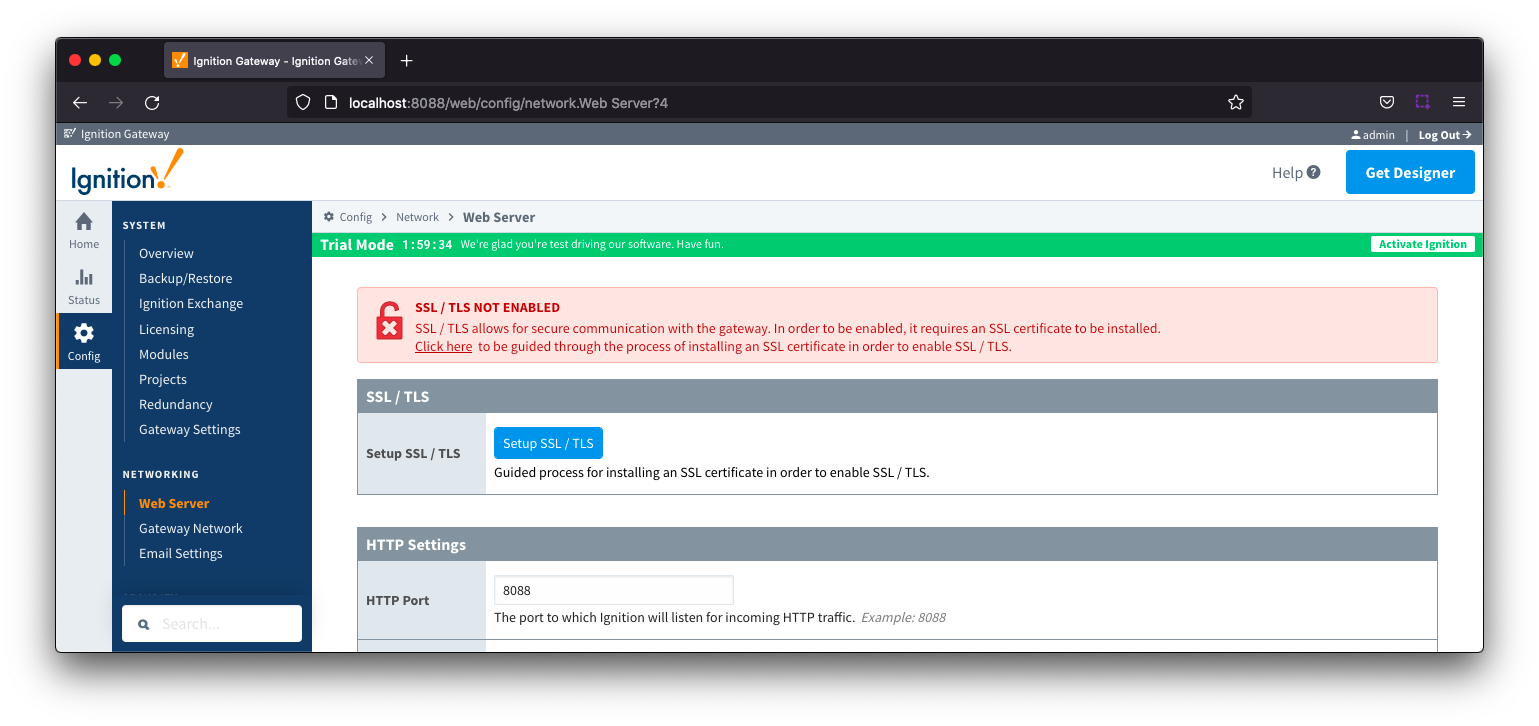Open a new browser tab
This screenshot has width=1539, height=726.
click(406, 61)
